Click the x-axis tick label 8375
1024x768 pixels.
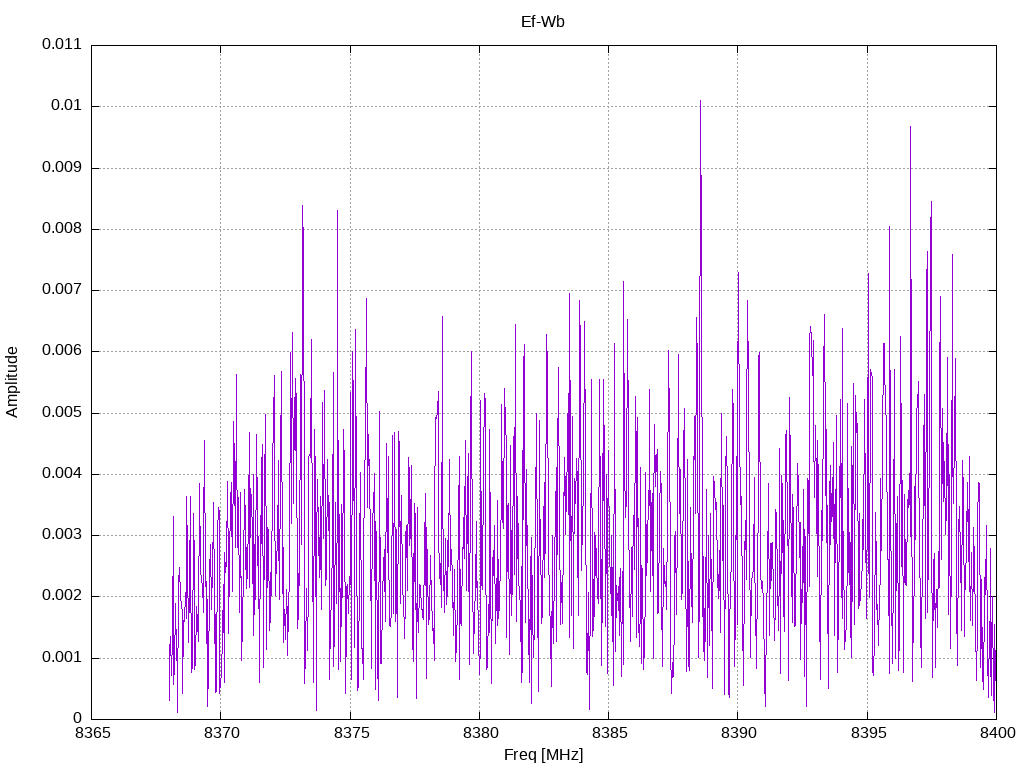tap(351, 733)
